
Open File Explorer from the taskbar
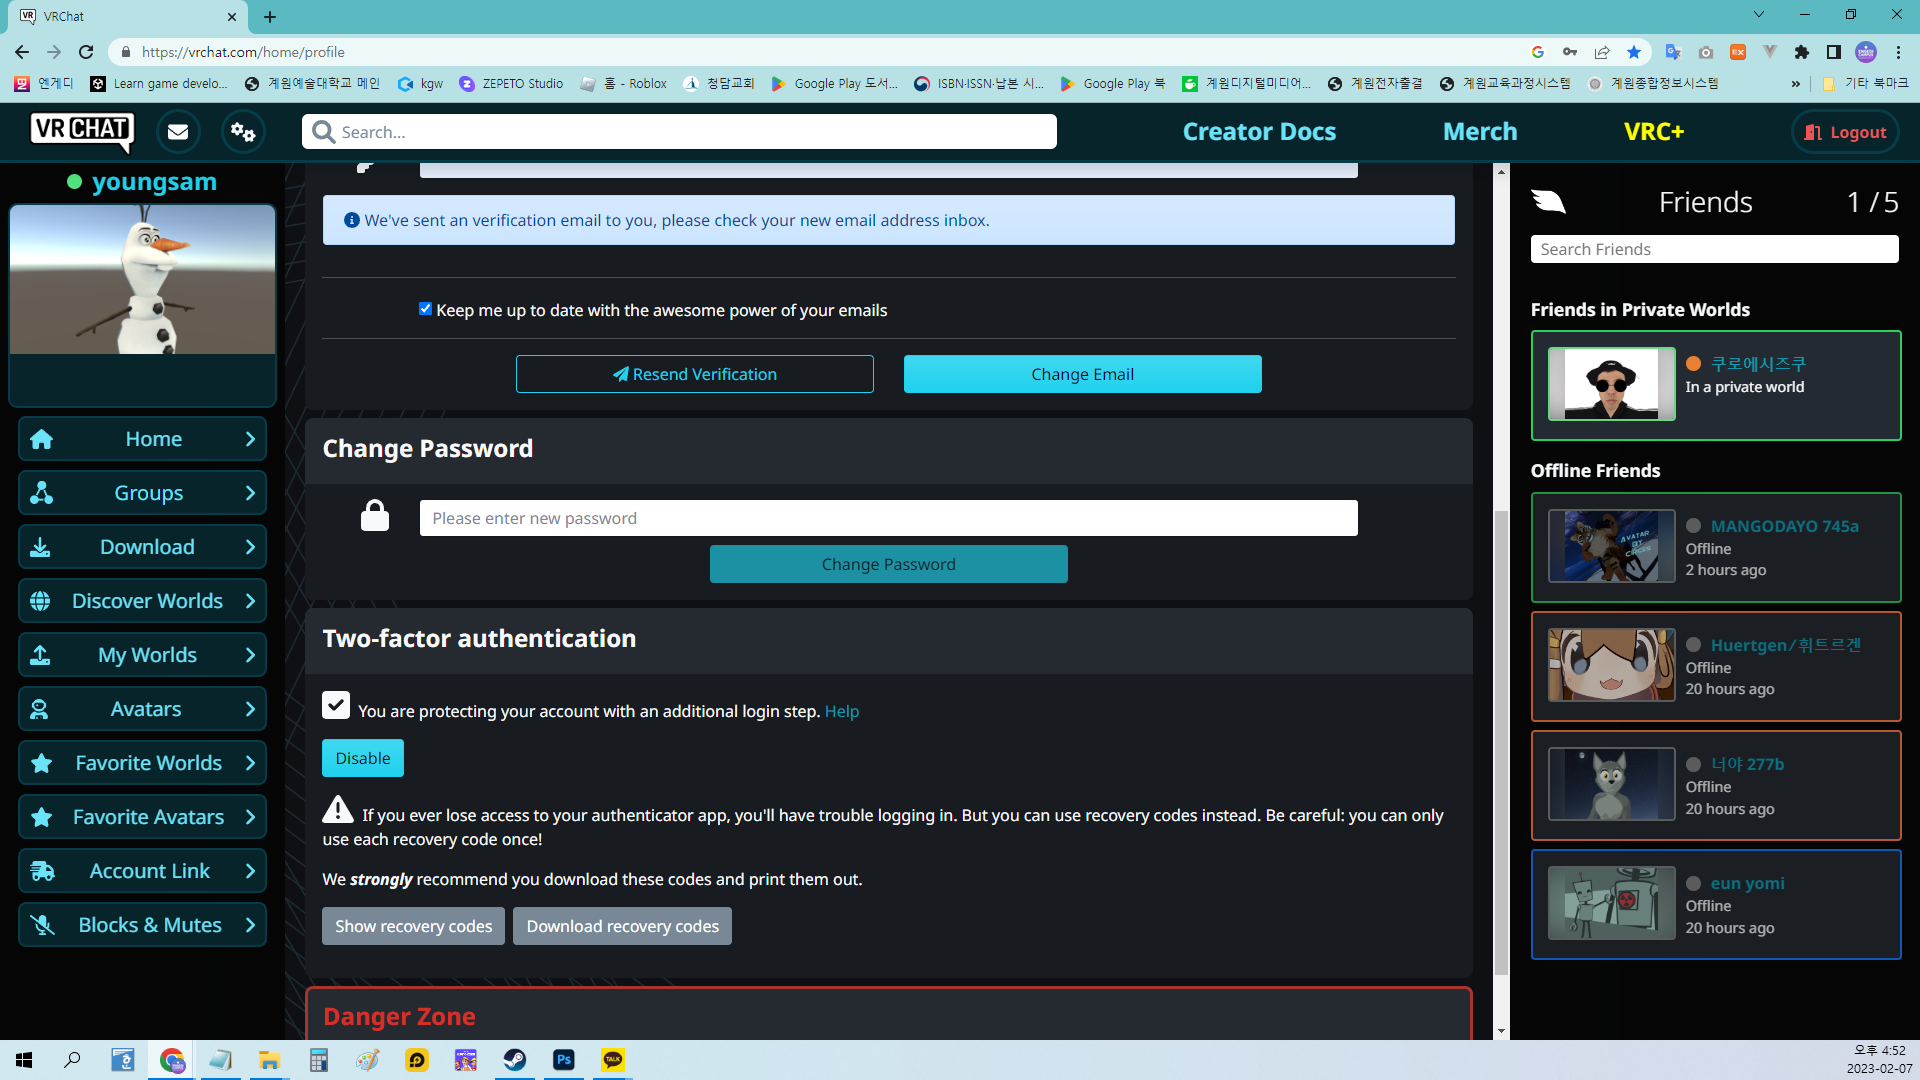coord(270,1060)
